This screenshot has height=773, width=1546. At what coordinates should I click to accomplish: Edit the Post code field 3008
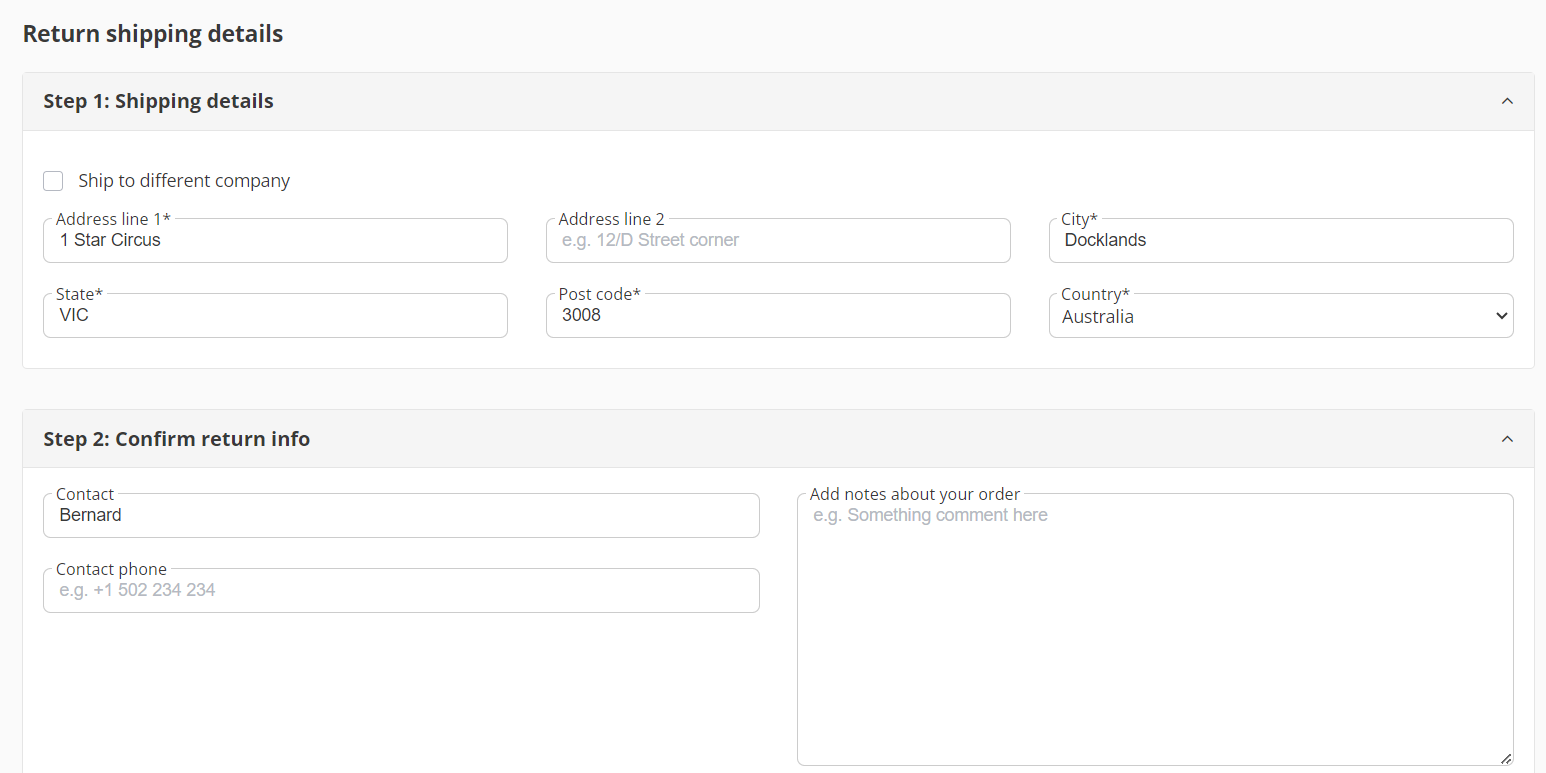coord(778,316)
